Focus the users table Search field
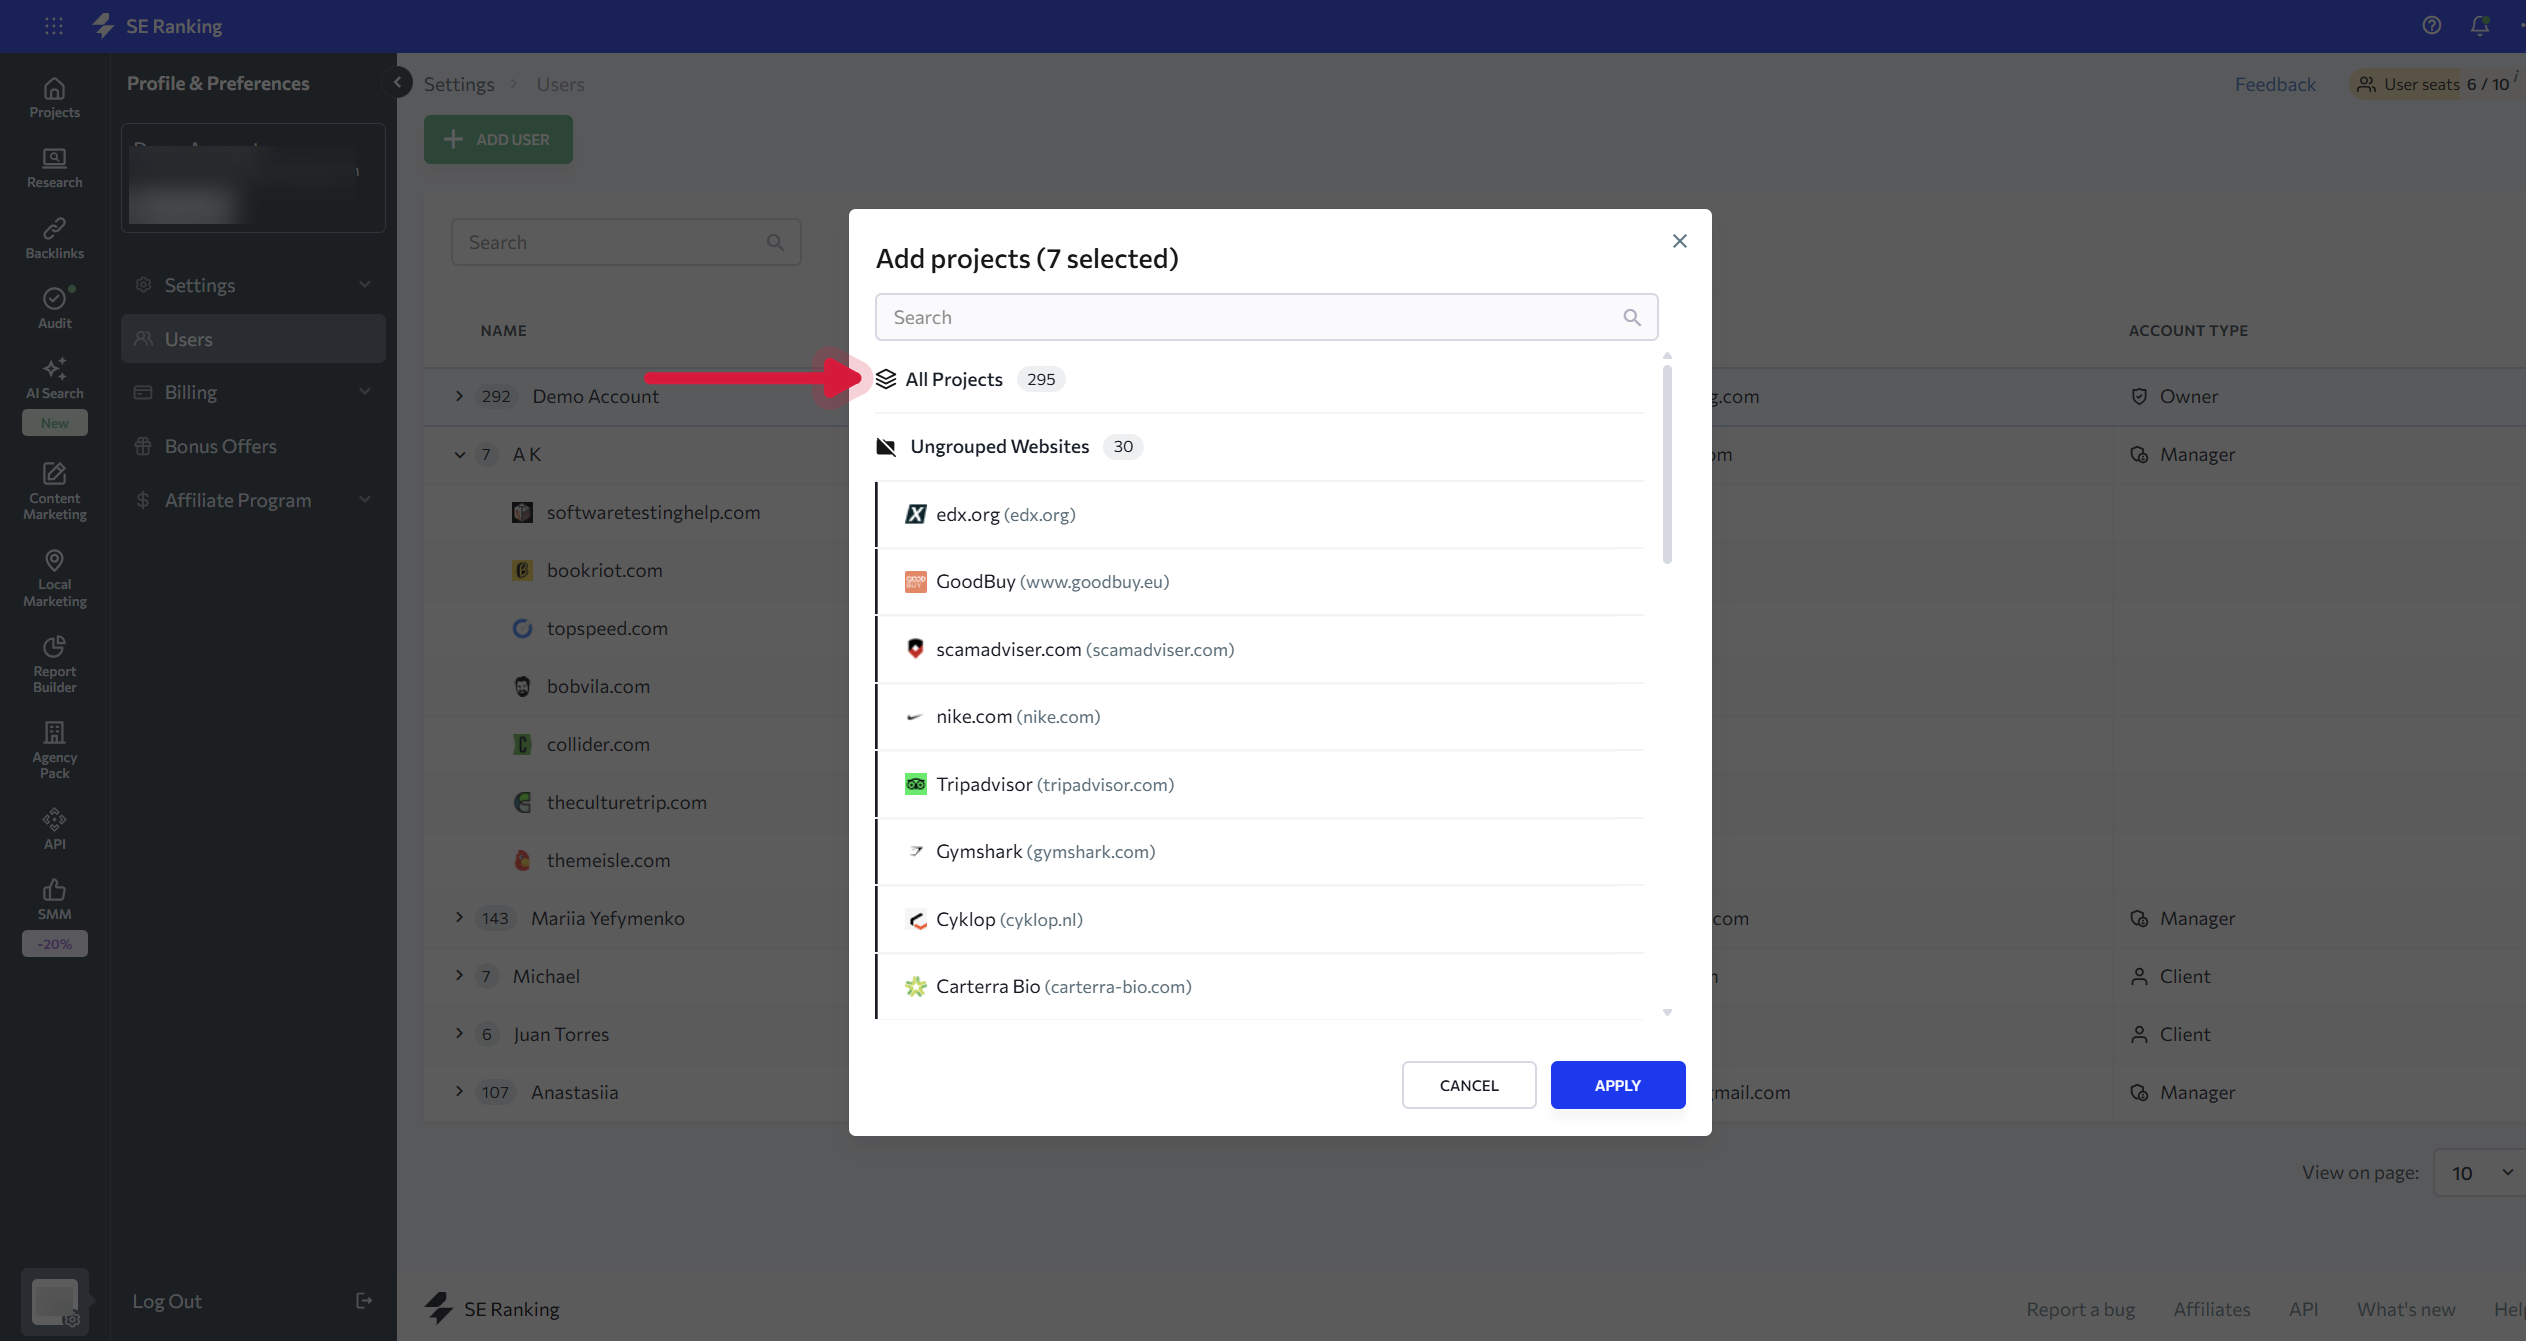This screenshot has width=2526, height=1341. (626, 242)
